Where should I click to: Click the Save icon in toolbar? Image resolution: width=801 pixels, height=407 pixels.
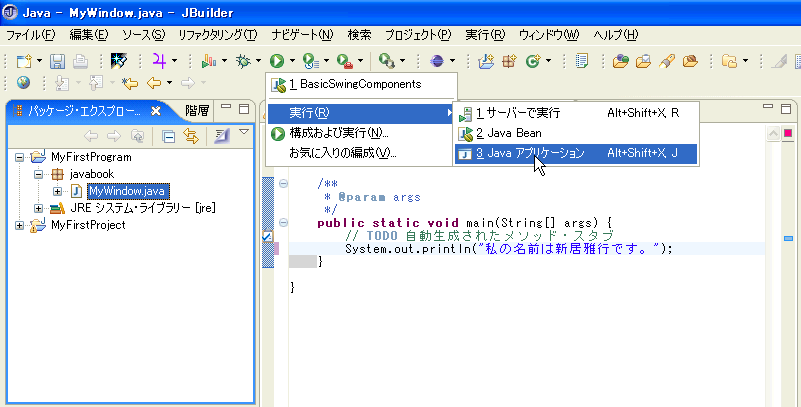pos(57,61)
